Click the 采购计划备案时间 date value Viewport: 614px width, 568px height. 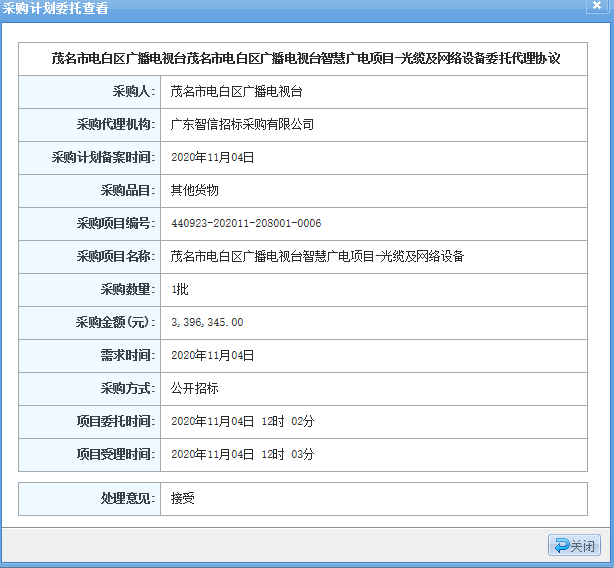(213, 157)
